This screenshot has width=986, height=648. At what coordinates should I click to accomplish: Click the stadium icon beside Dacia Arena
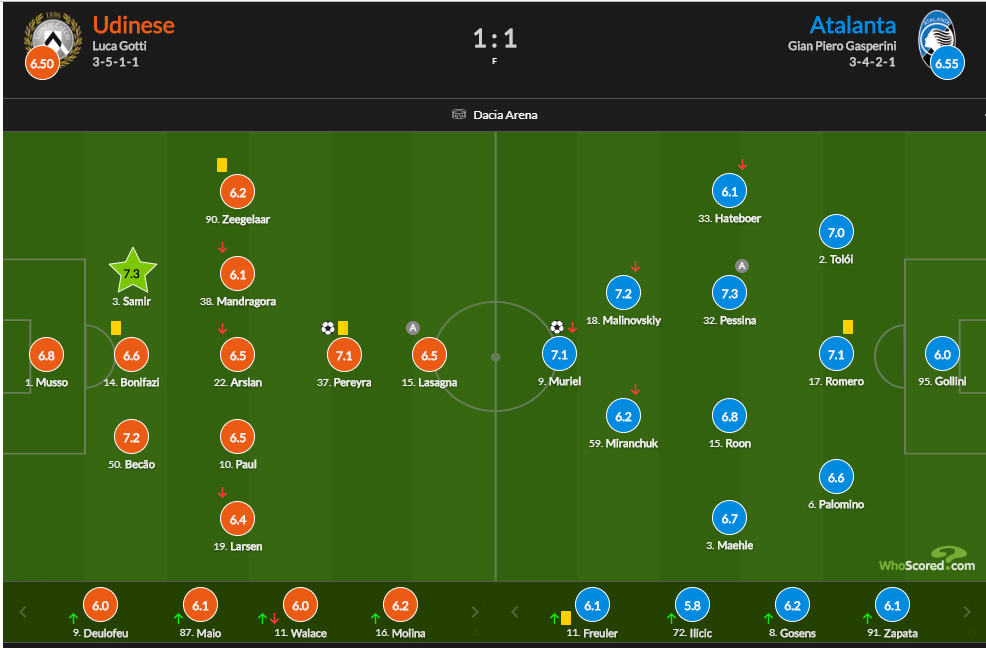459,115
